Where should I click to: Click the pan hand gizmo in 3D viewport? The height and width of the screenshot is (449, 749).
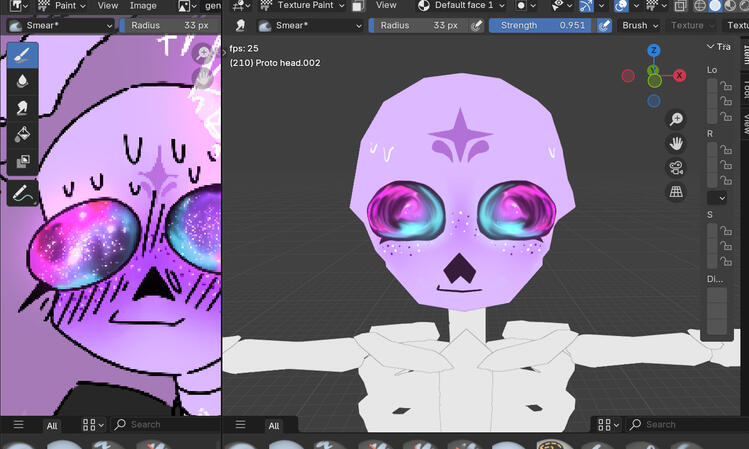click(676, 143)
